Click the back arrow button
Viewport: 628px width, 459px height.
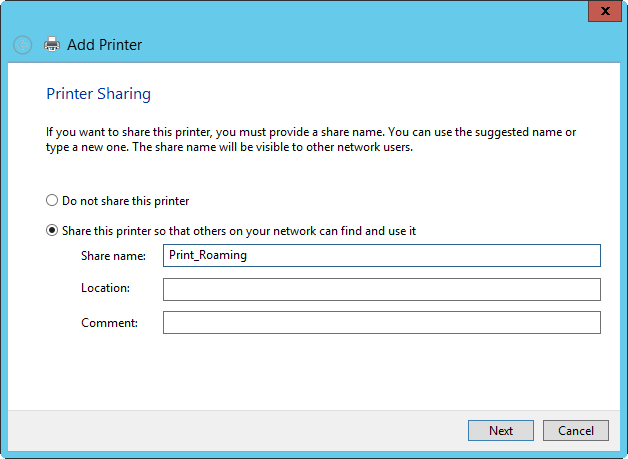22,45
